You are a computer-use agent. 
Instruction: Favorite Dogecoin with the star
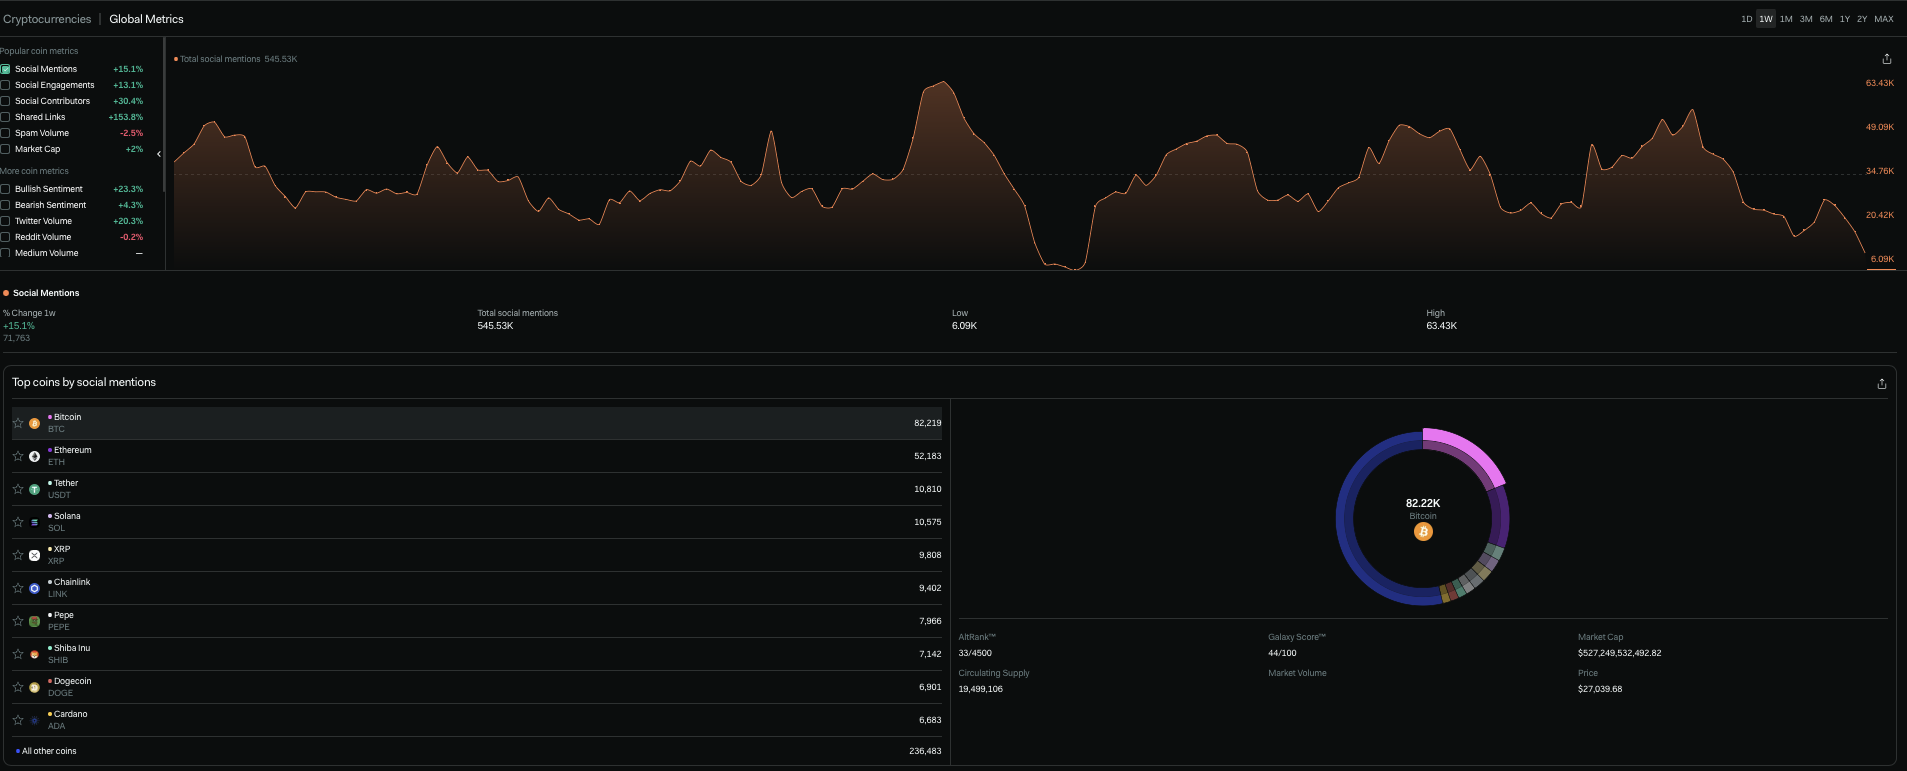tap(18, 687)
